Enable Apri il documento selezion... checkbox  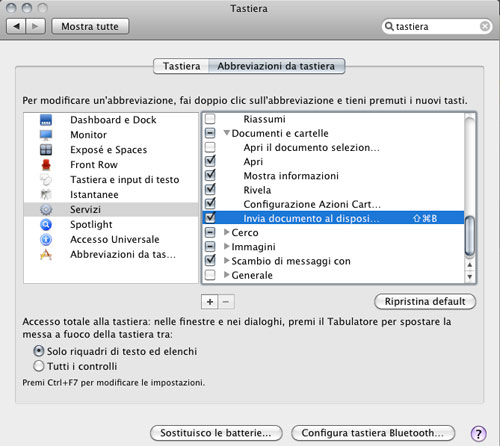tap(210, 147)
